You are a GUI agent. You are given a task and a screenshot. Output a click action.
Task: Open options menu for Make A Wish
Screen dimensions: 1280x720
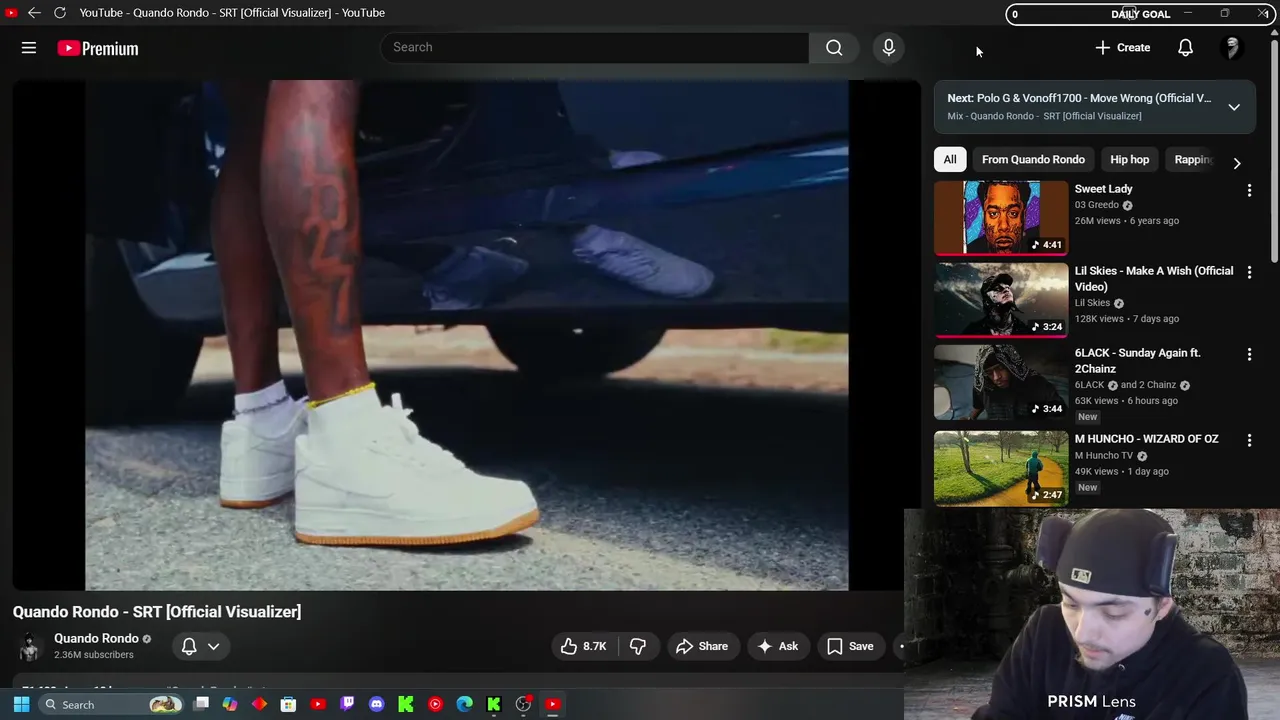1249,272
